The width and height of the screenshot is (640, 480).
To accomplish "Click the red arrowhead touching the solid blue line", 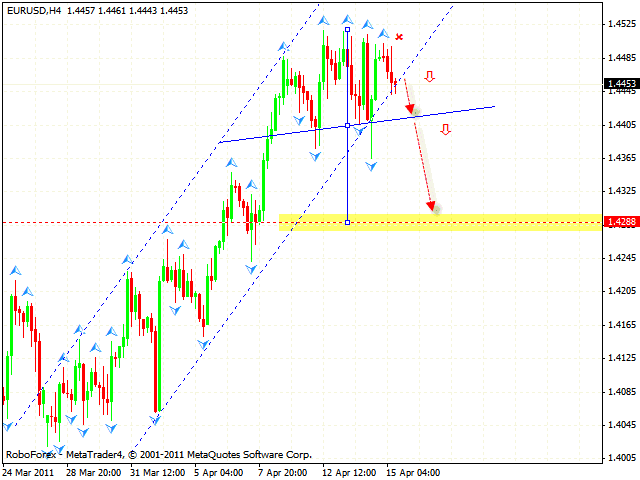I will tap(411, 109).
